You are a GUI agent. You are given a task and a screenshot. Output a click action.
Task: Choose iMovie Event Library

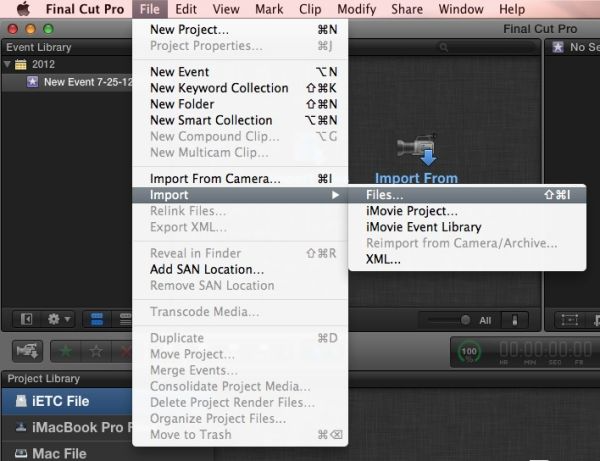coord(467,227)
